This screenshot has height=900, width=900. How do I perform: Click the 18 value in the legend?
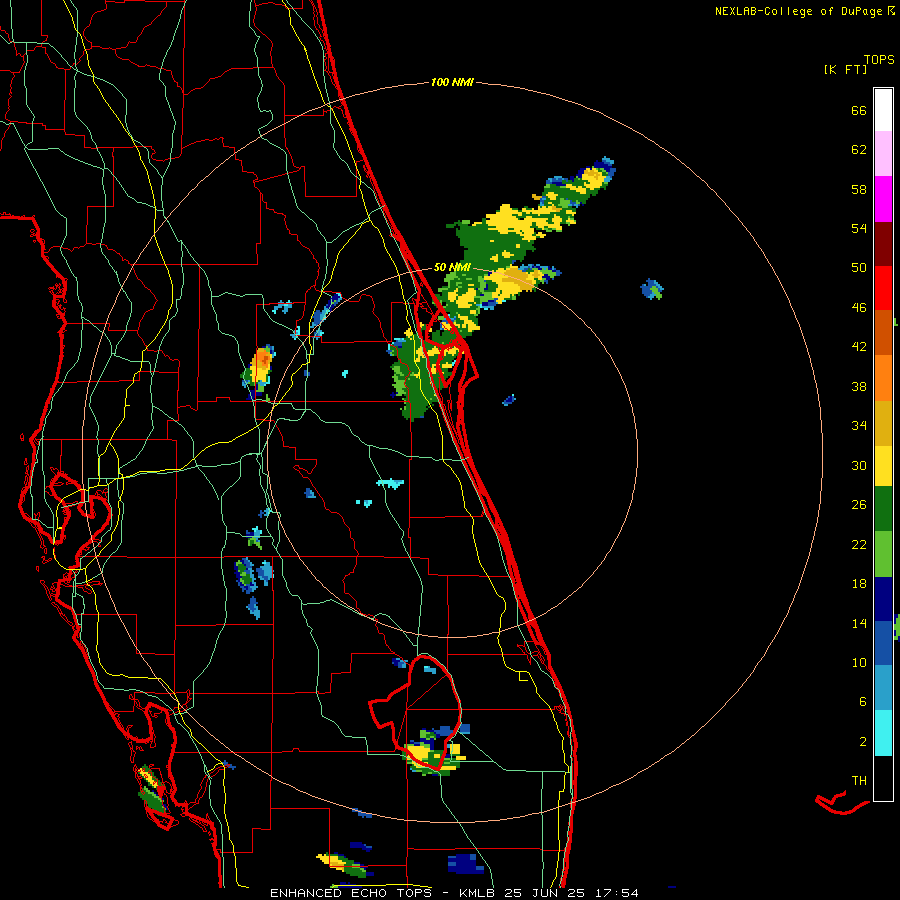859,584
